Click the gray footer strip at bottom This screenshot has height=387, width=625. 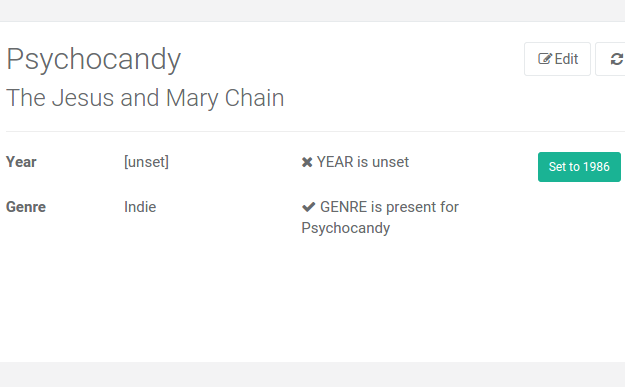coord(312,374)
